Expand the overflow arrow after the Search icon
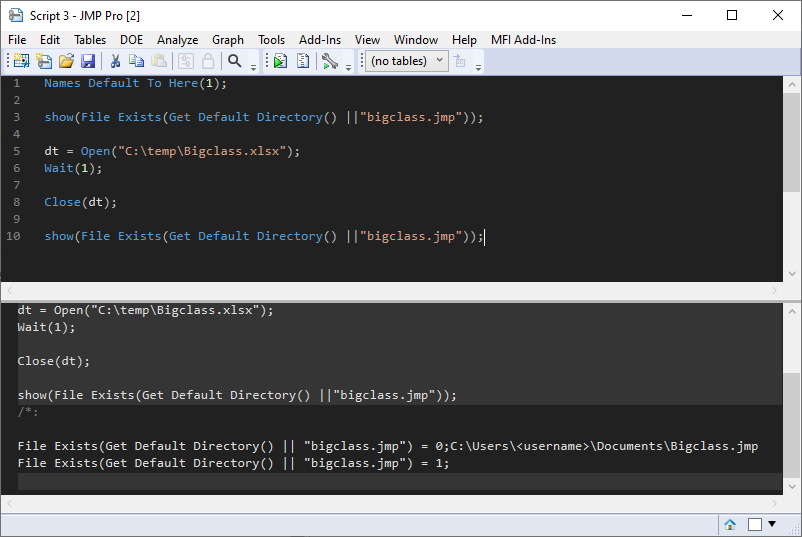The width and height of the screenshot is (802, 537). coord(253,68)
